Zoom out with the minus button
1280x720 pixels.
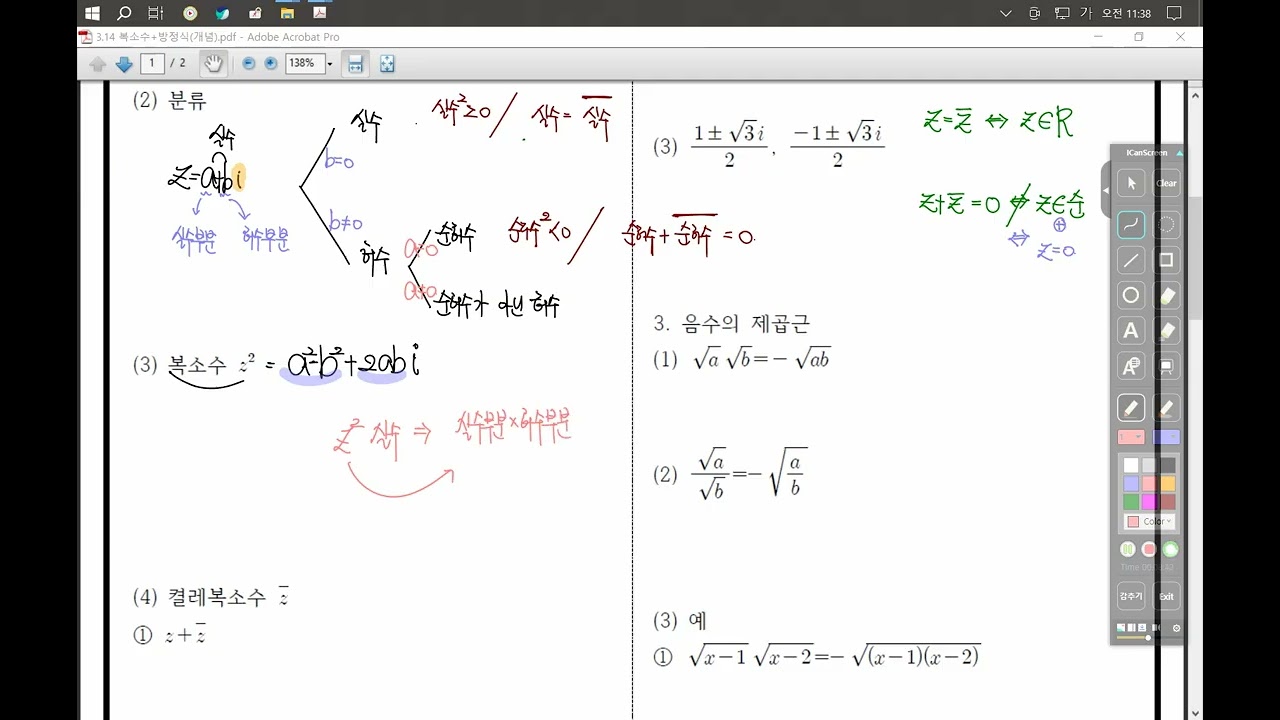[x=248, y=63]
